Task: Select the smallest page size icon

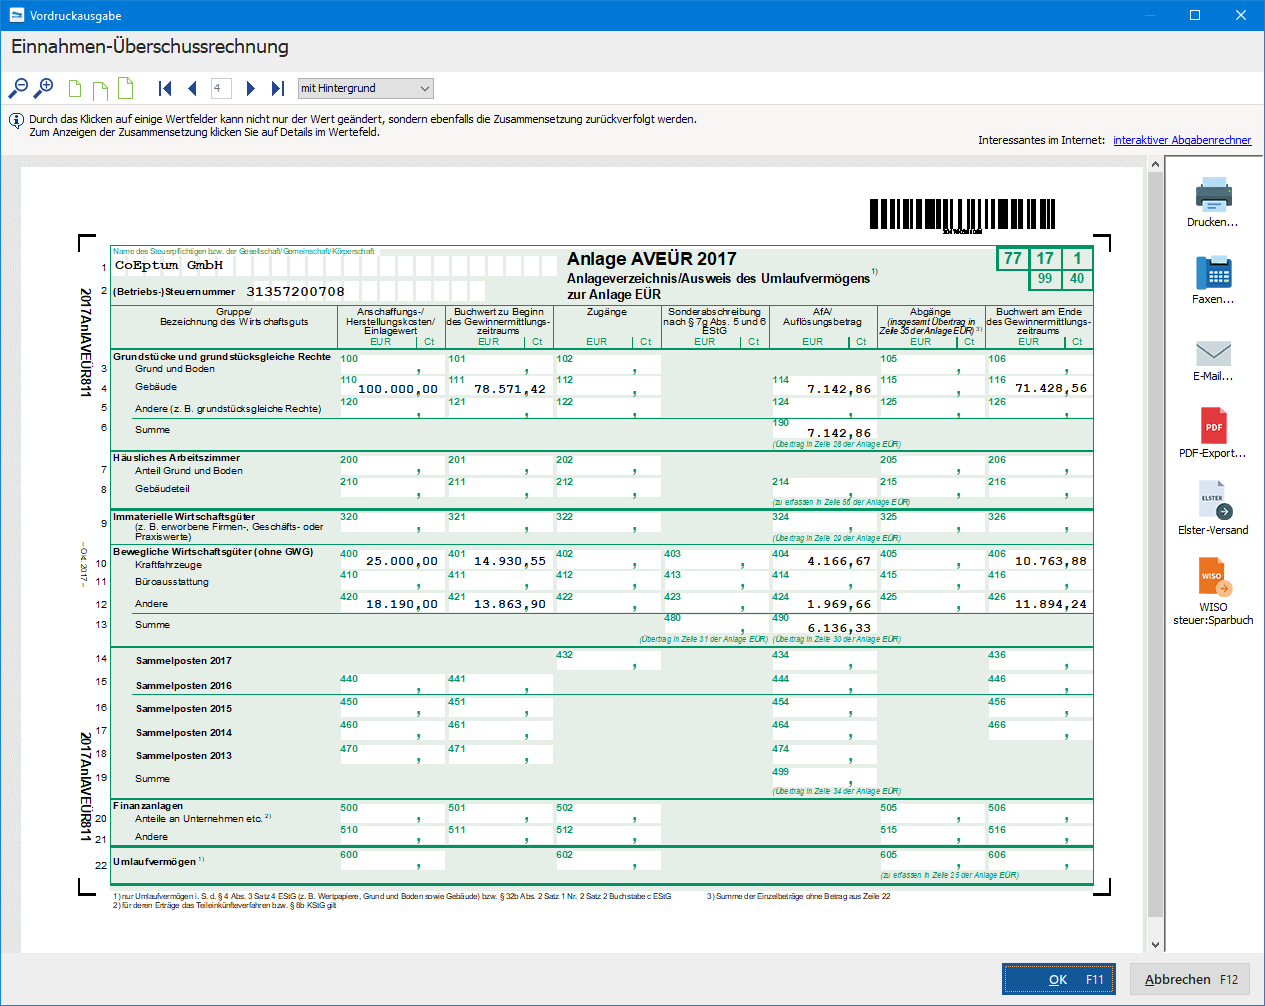Action: click(75, 89)
